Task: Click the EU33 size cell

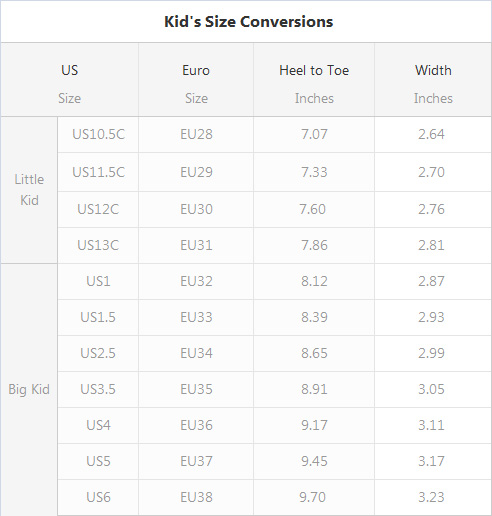Action: coord(196,317)
